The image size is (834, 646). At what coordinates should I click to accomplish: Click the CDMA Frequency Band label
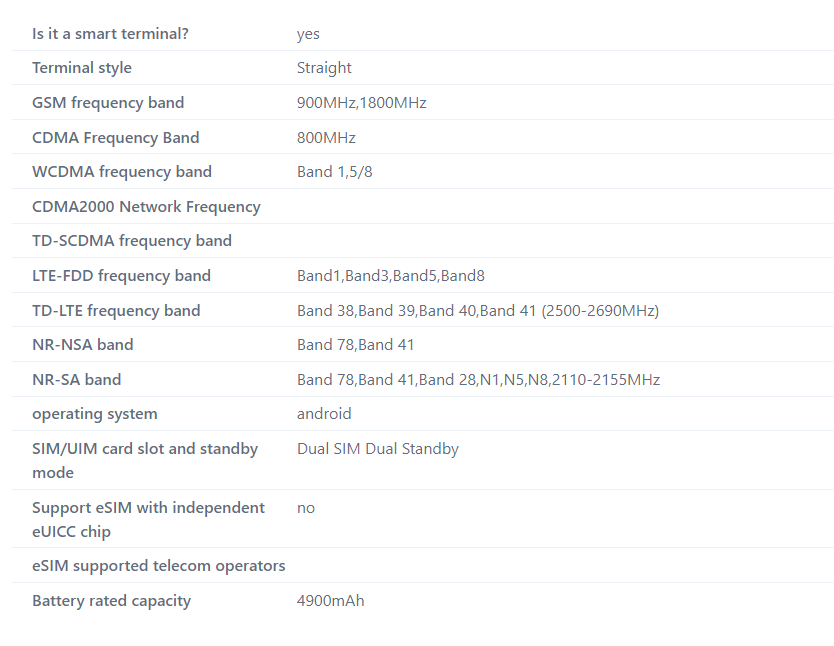[x=115, y=137]
